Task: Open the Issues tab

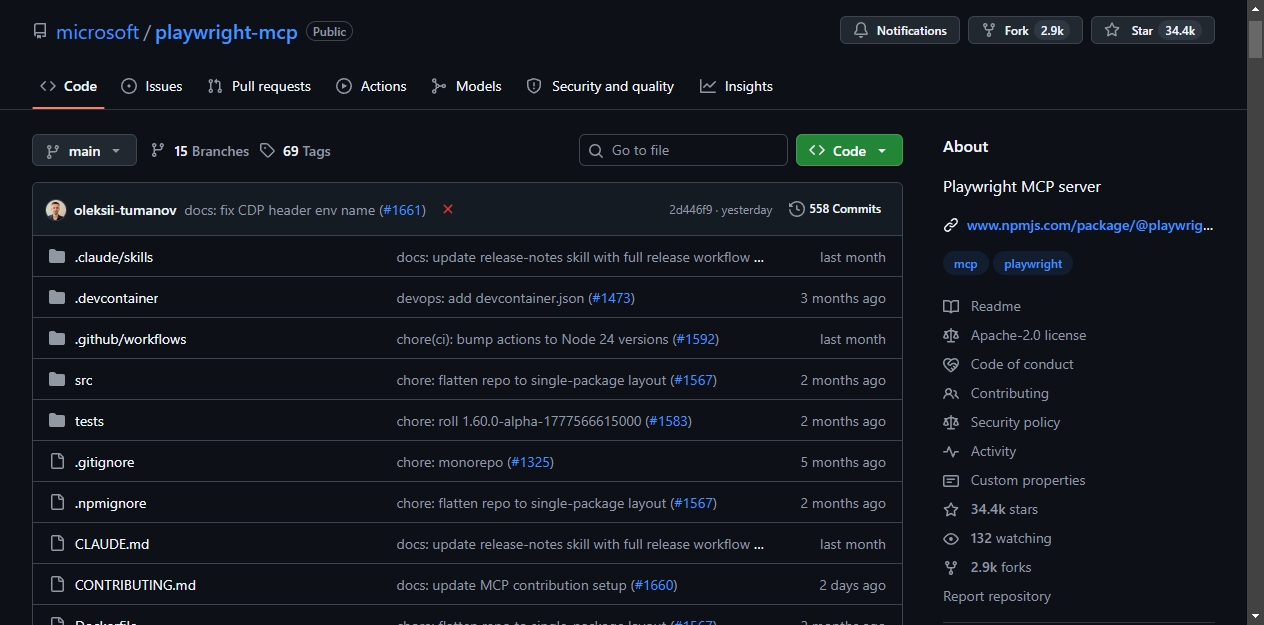Action: [151, 86]
